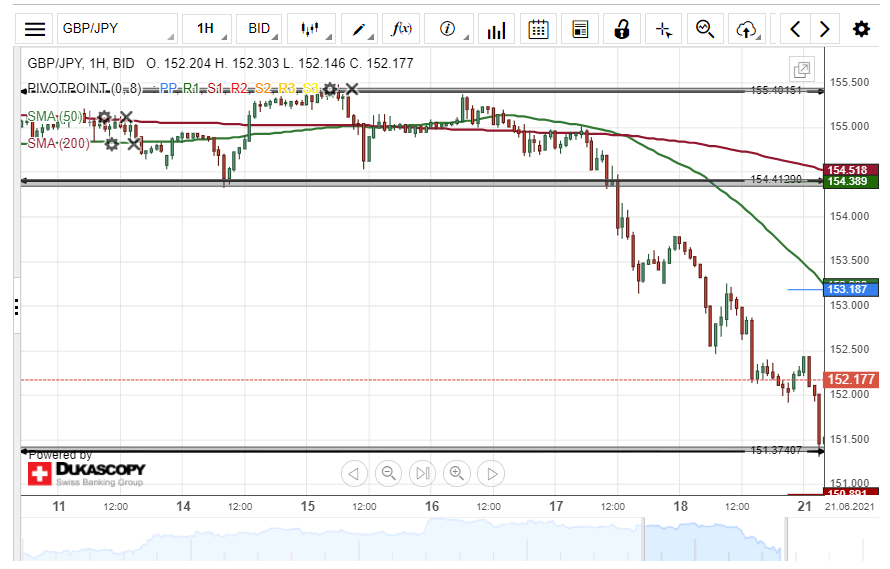Step the chart forward with circled triangle
Viewport: 890px width, 569px height.
point(492,474)
